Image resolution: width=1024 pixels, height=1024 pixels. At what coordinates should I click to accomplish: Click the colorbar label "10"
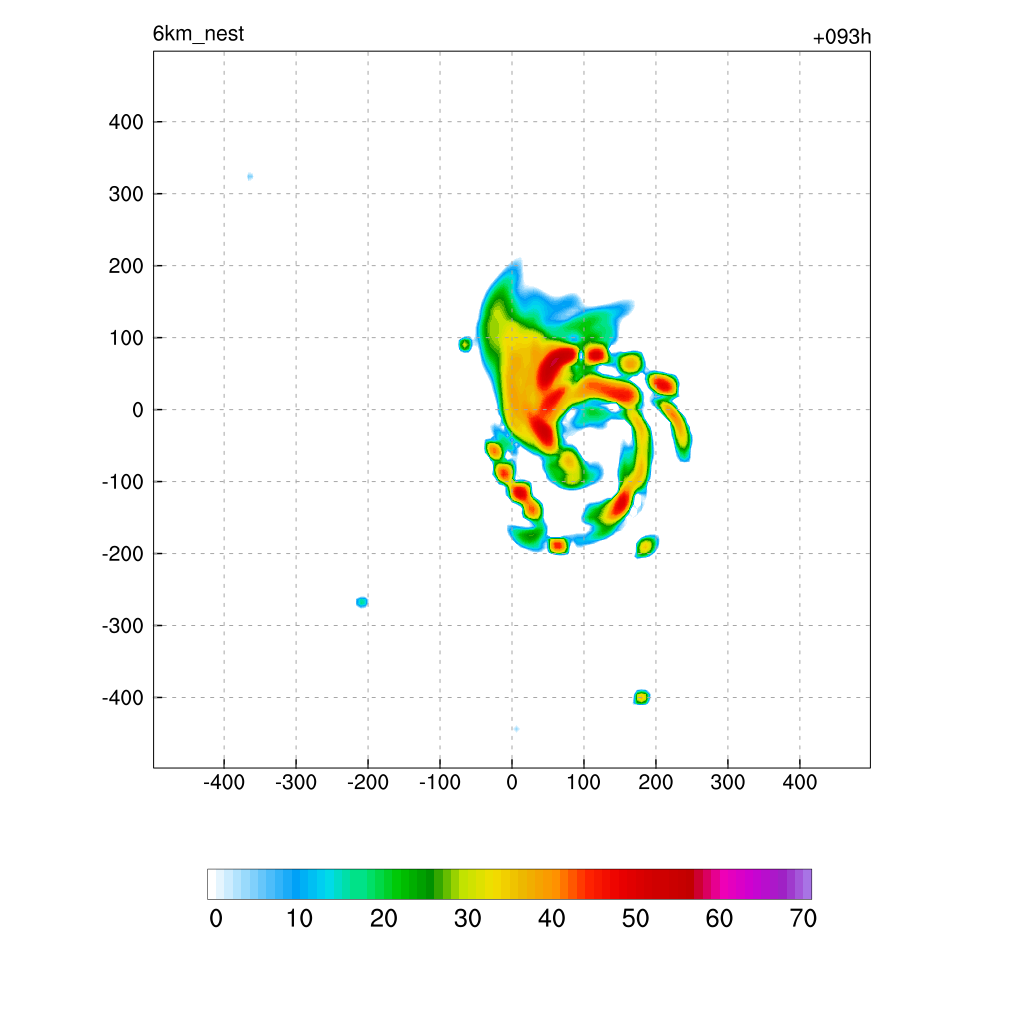[299, 919]
